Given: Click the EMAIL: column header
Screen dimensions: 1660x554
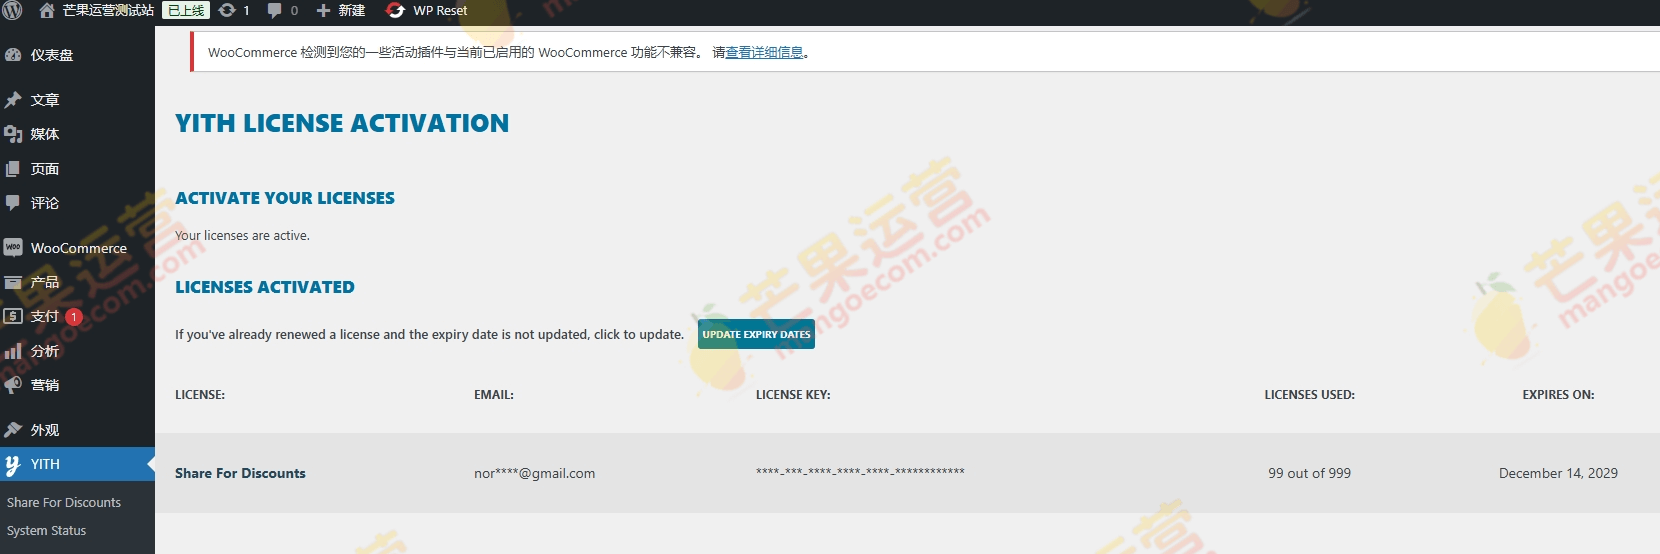Looking at the screenshot, I should click(x=494, y=395).
